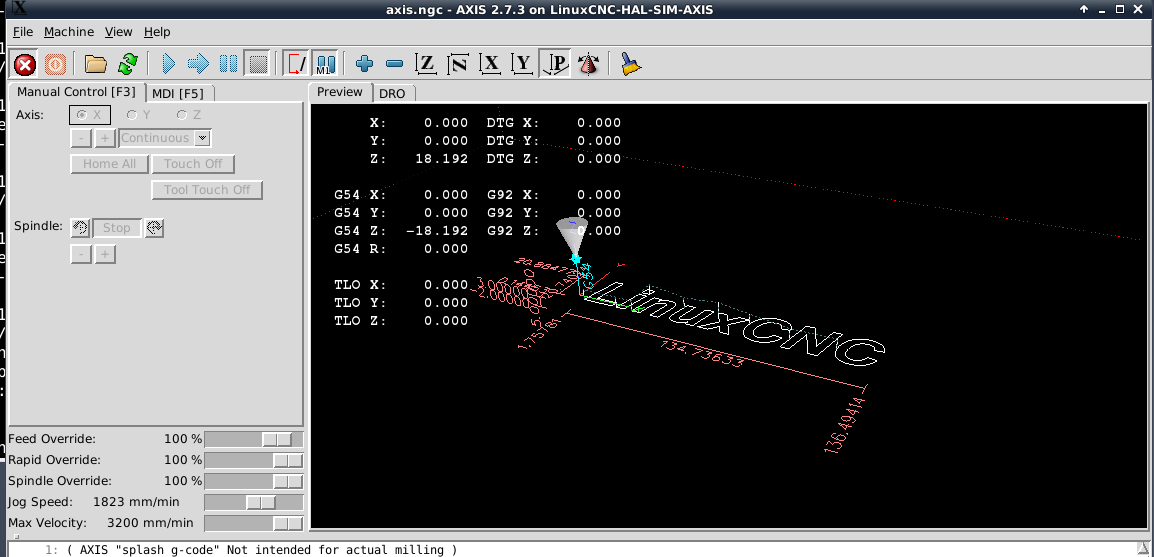Clear live plot with broom icon
This screenshot has height=557, width=1154.
tap(631, 64)
